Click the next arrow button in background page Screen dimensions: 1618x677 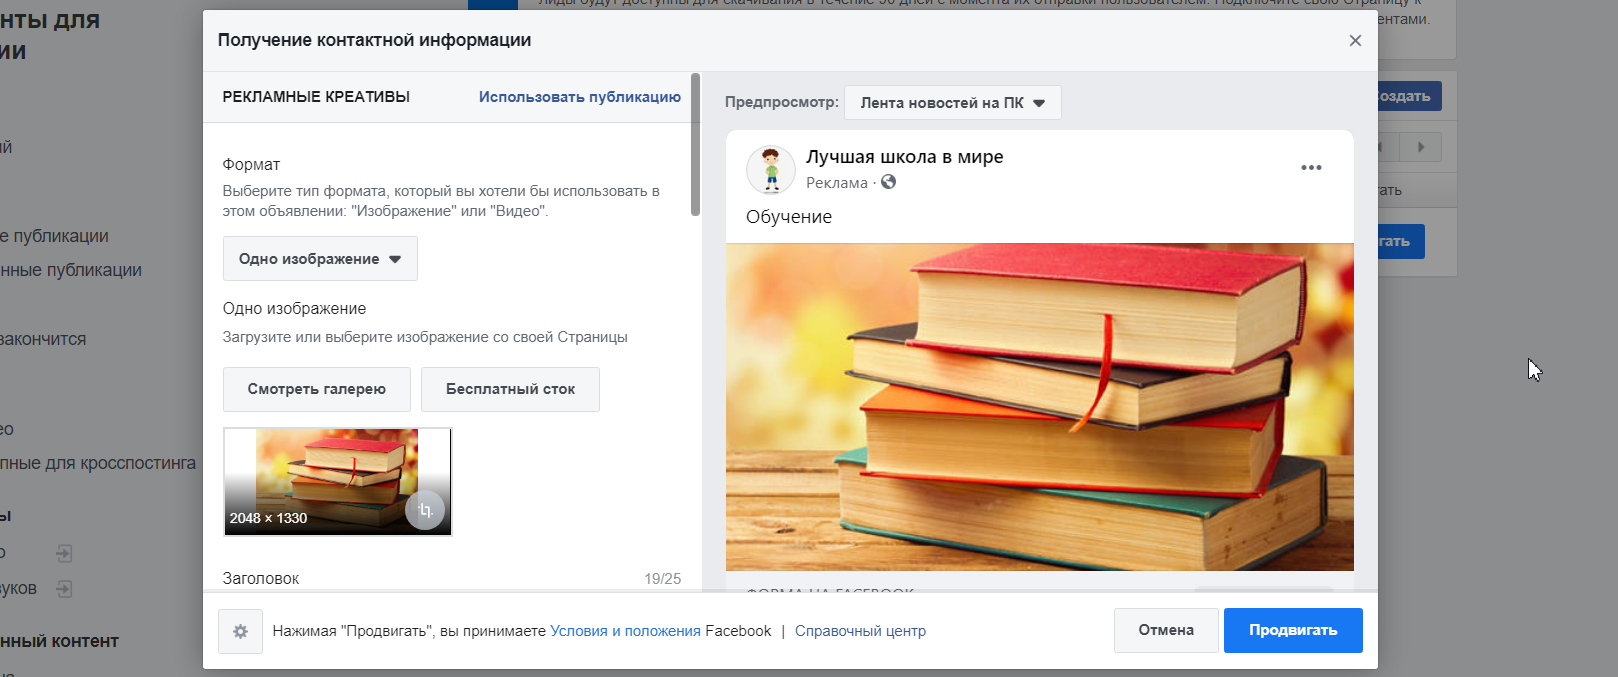(1420, 147)
